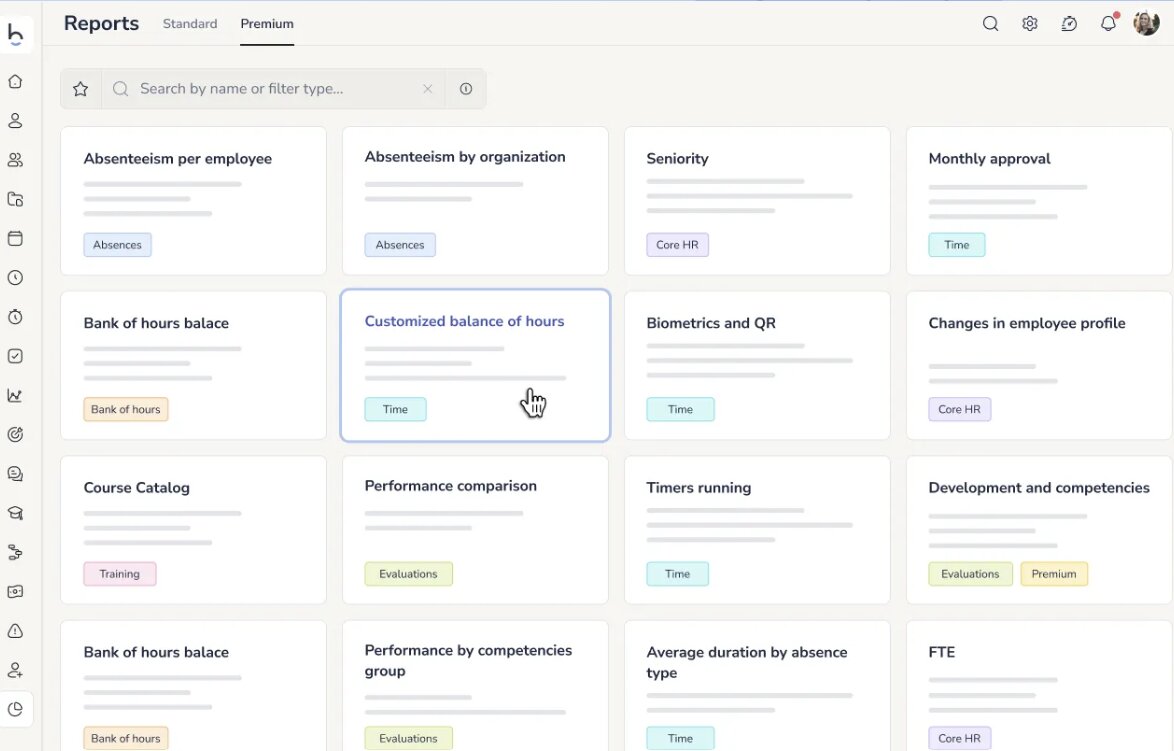Open the user profile avatar
The width and height of the screenshot is (1174, 751).
click(1147, 24)
